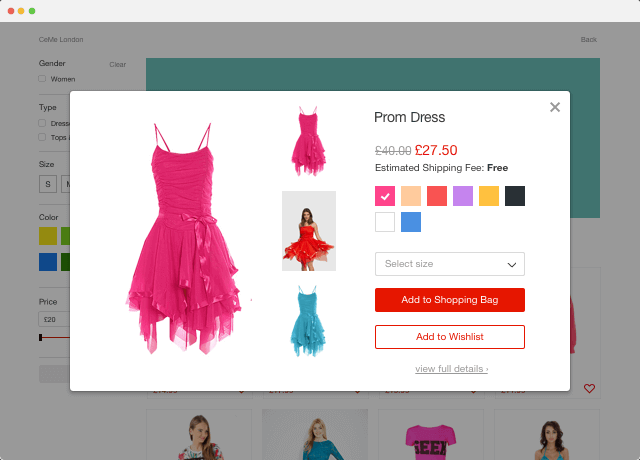Viewport: 640px width, 460px height.
Task: Click the green window maximize button
Action: pos(32,11)
